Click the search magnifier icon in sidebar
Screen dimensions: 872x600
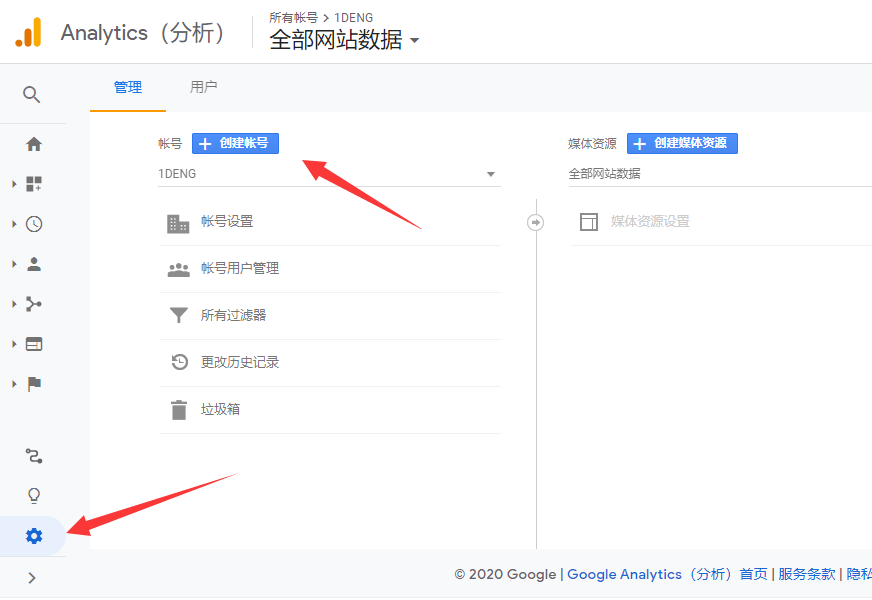[33, 94]
